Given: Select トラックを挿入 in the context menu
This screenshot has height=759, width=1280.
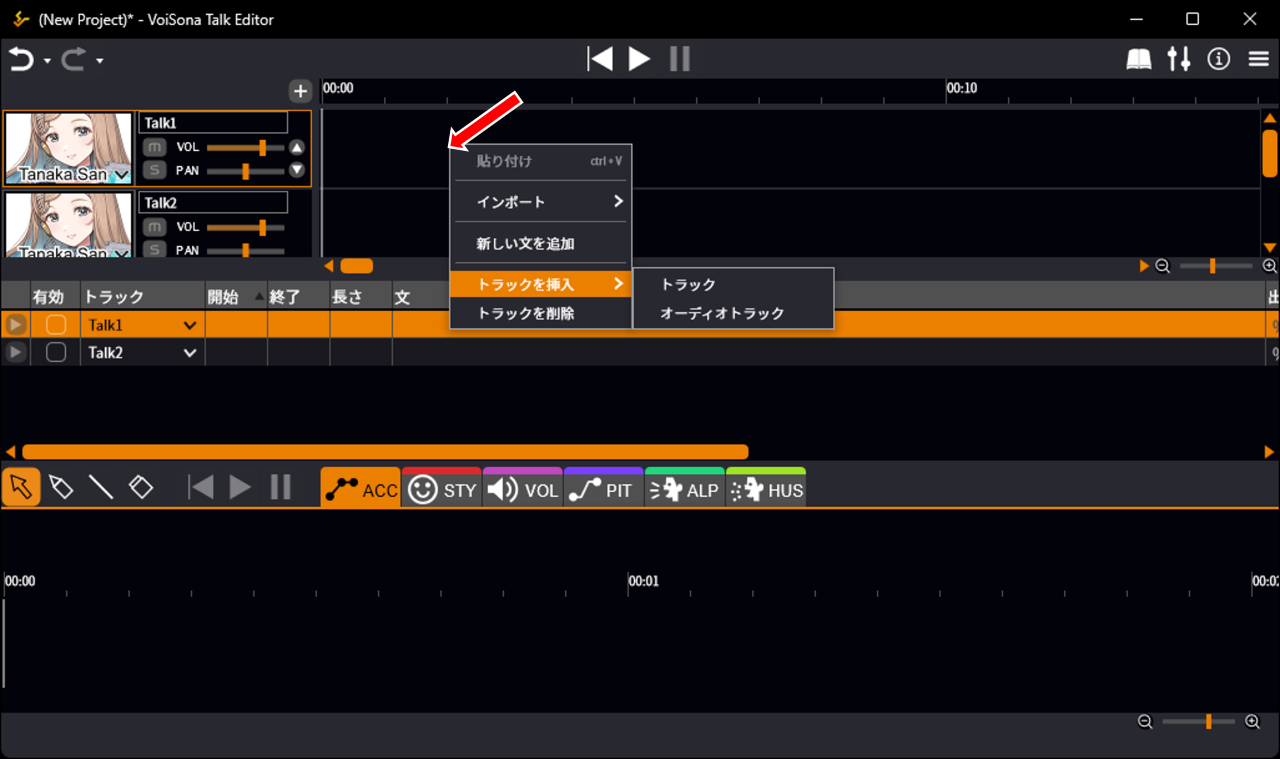Looking at the screenshot, I should pos(541,285).
